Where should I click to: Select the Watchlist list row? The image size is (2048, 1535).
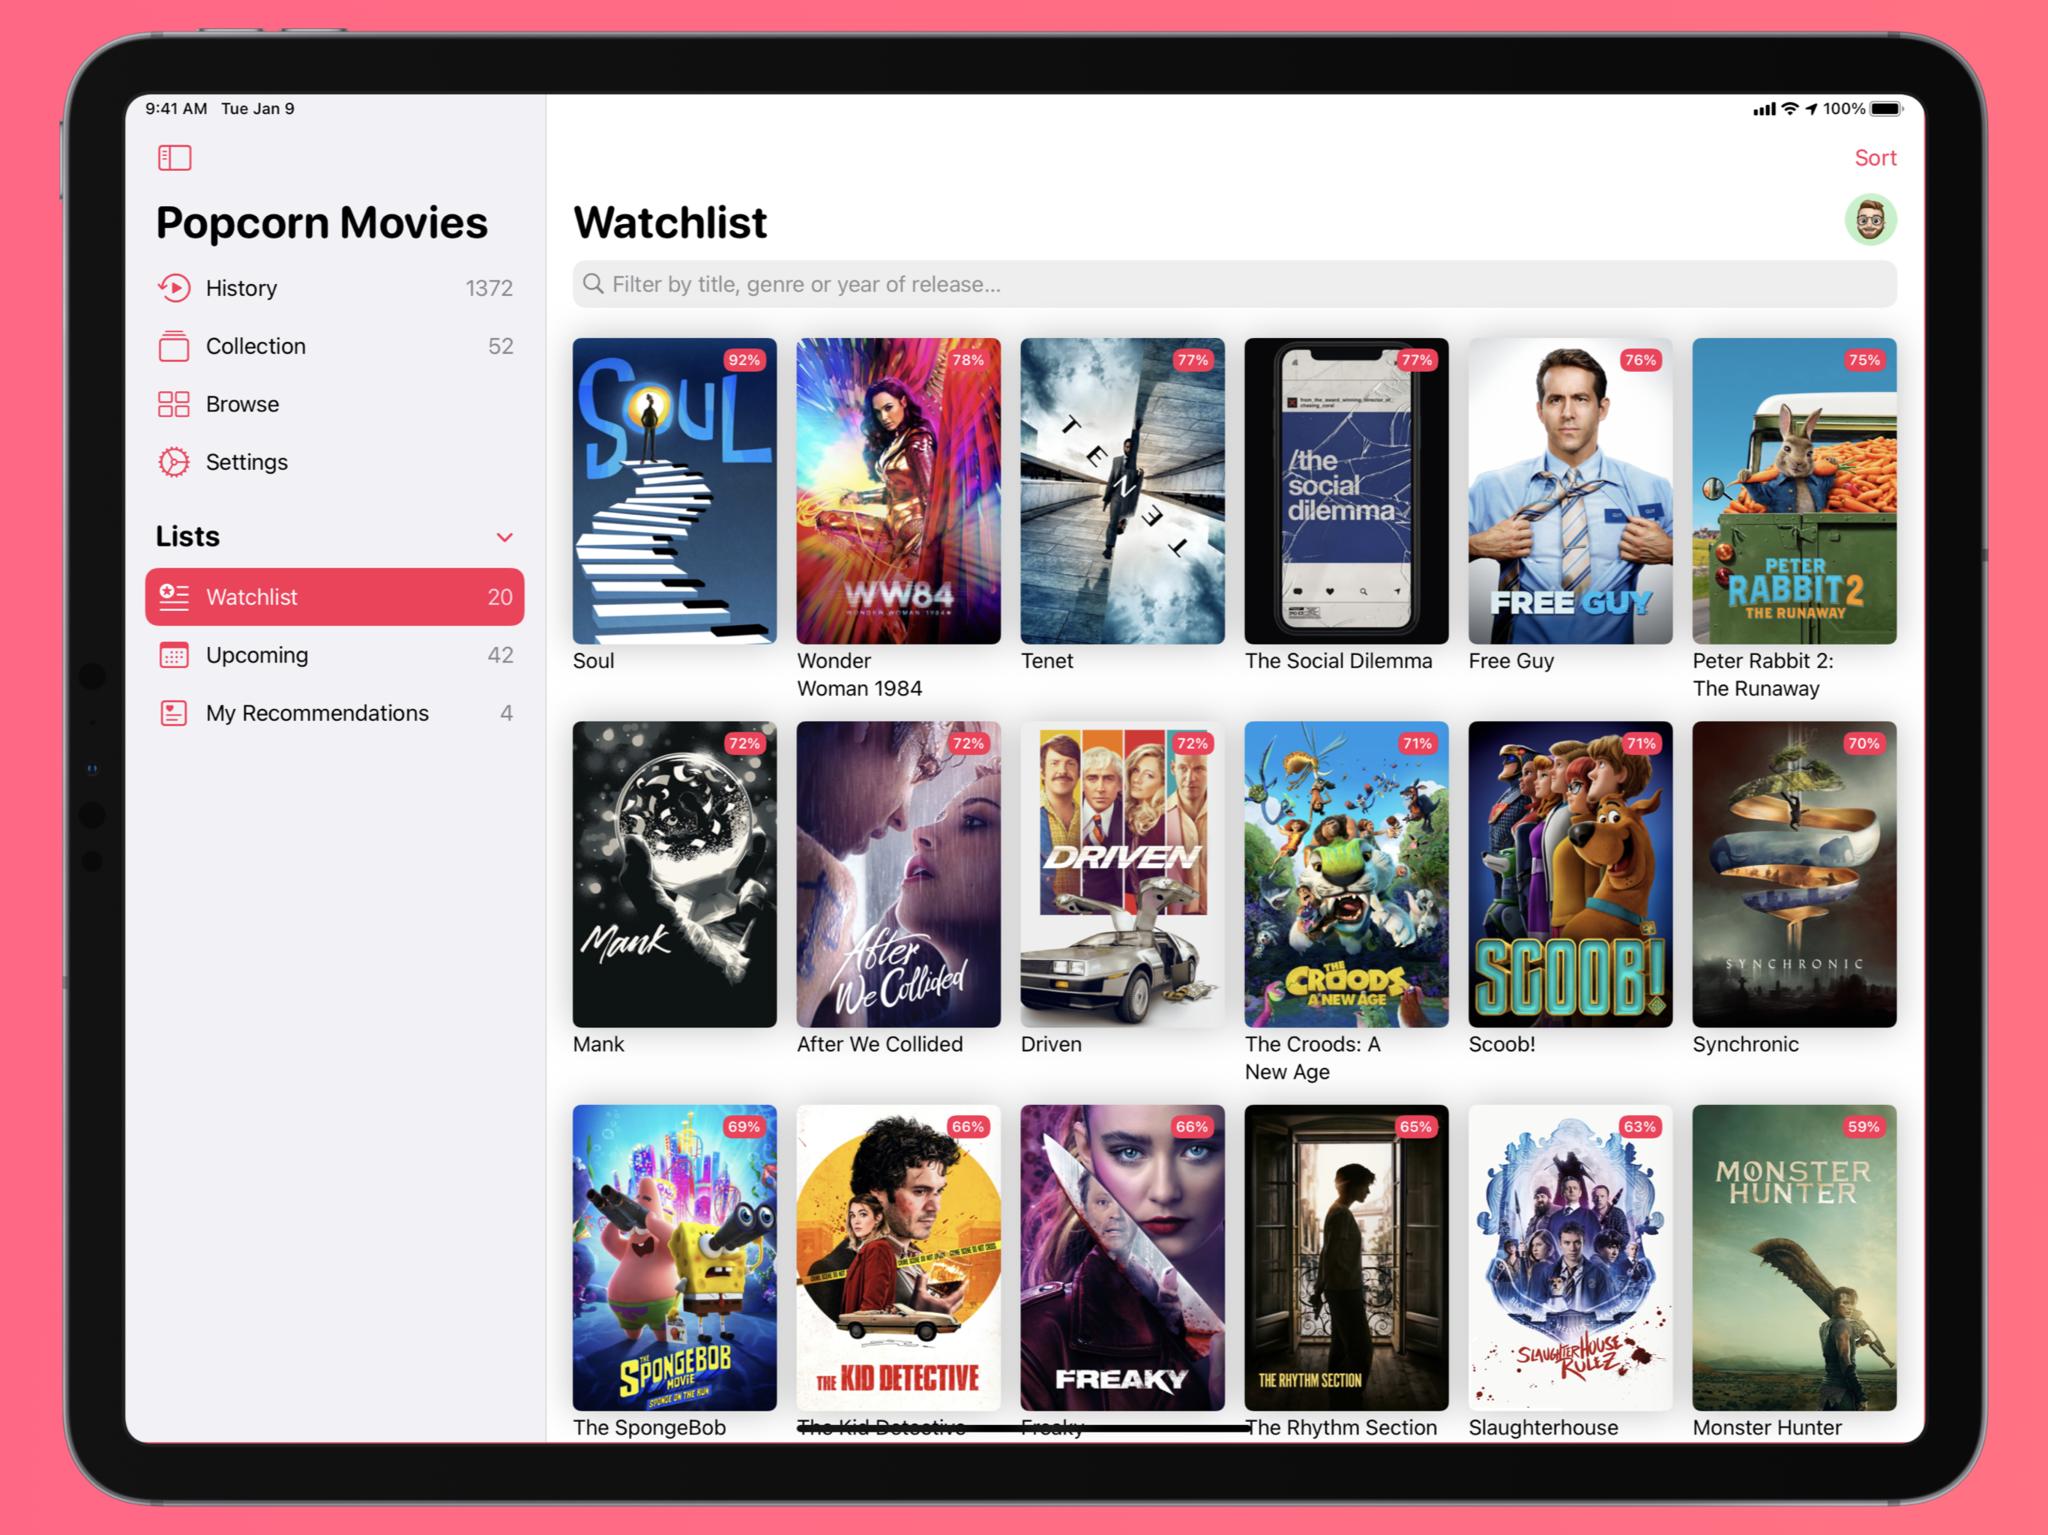(x=335, y=597)
